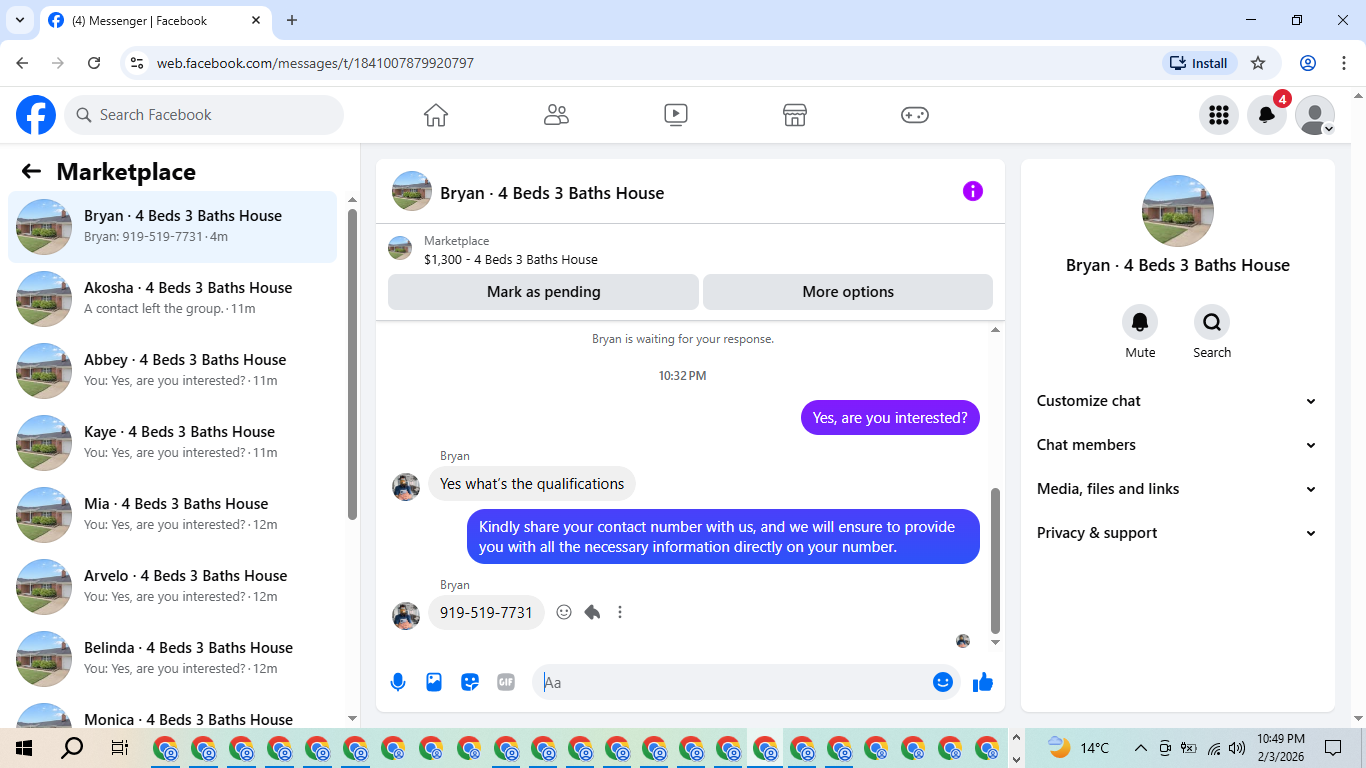Bookmark this page star icon

pos(1258,63)
